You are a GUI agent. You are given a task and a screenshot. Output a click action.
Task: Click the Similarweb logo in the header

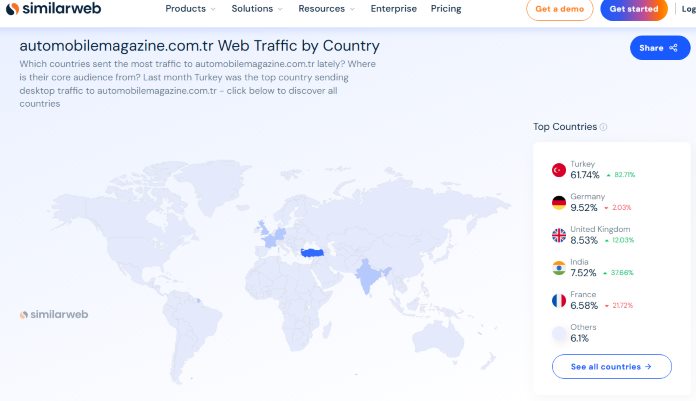pos(54,8)
